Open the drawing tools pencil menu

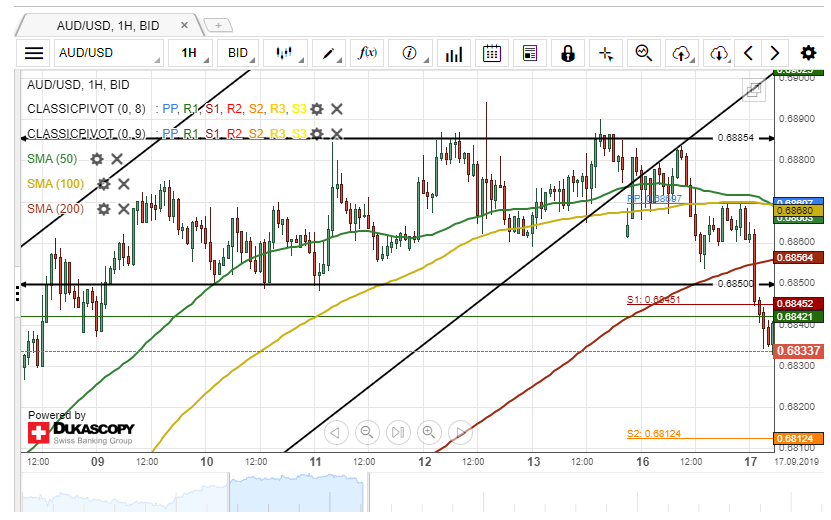[328, 53]
